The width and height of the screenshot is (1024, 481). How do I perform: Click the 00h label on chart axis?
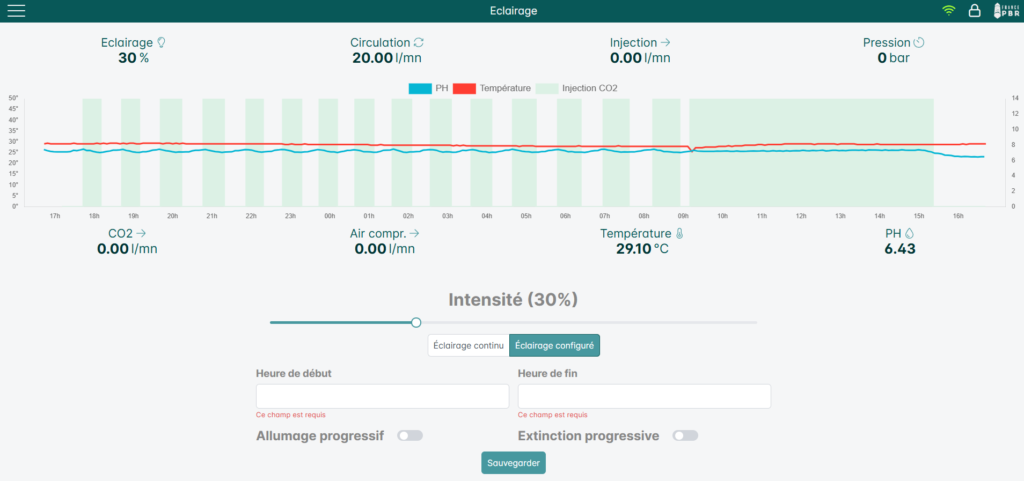click(330, 216)
